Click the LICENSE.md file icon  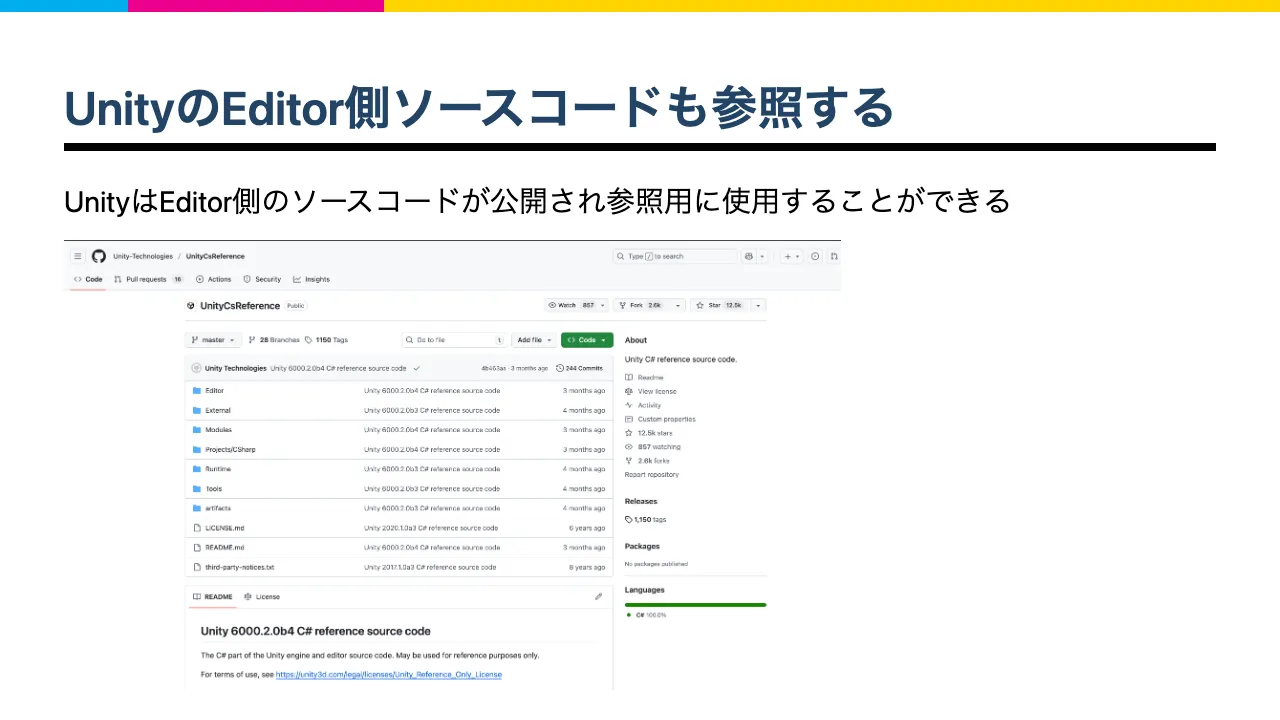click(197, 527)
